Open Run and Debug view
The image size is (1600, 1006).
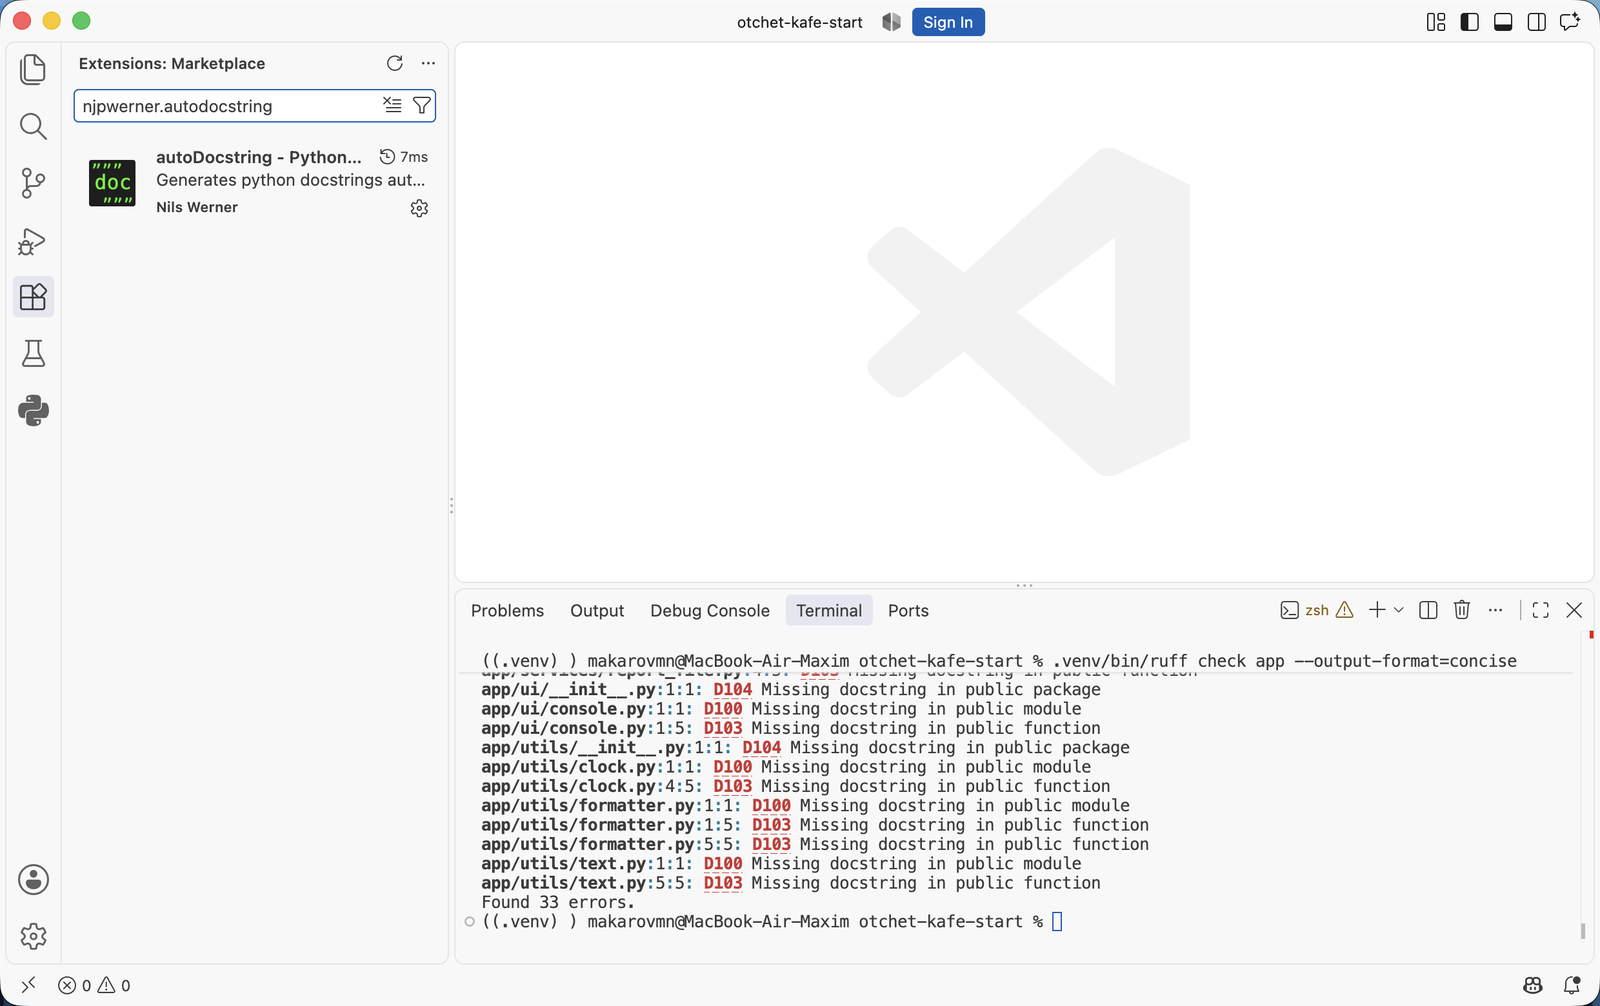(33, 241)
